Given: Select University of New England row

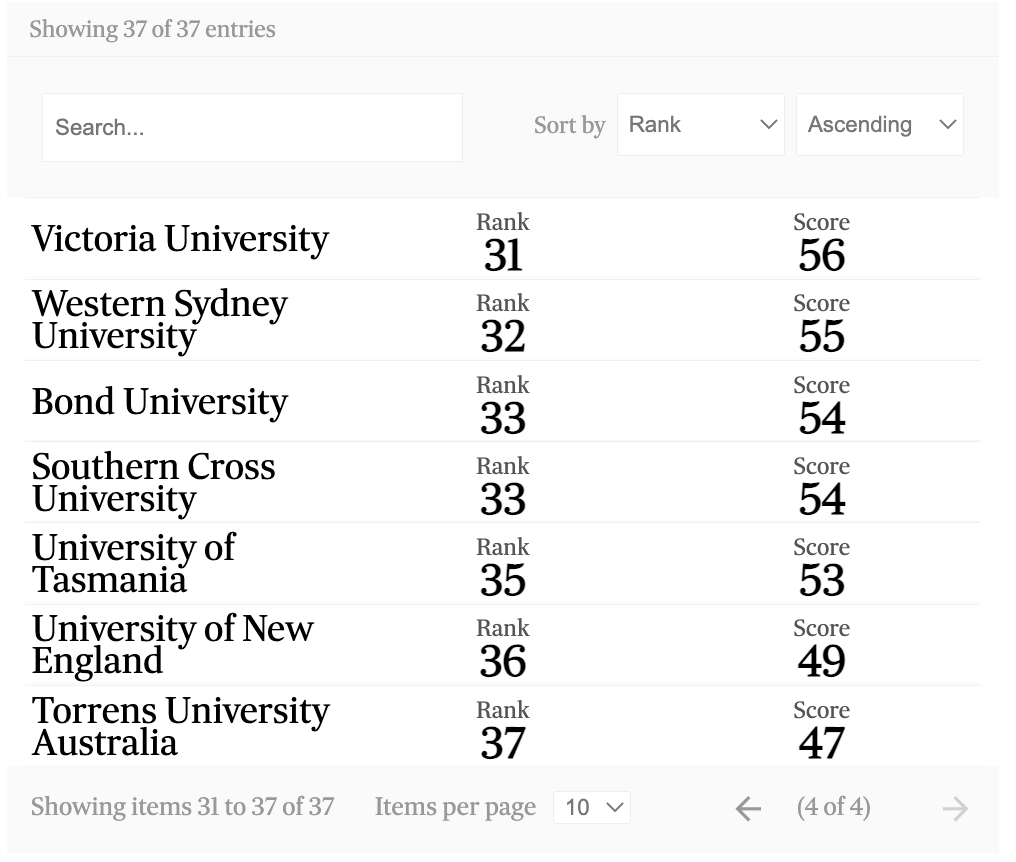Looking at the screenshot, I should (x=172, y=644).
